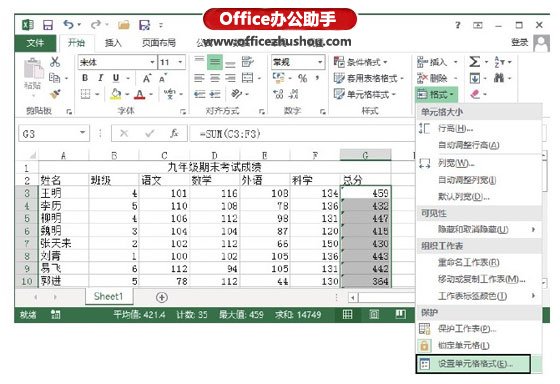Screen dimensions: 560x384
Task: Choose Row Height from Format menu
Action: pos(479,129)
